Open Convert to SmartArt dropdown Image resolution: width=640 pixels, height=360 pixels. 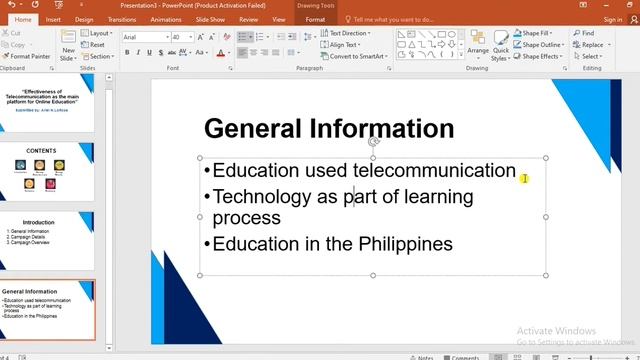coord(354,56)
